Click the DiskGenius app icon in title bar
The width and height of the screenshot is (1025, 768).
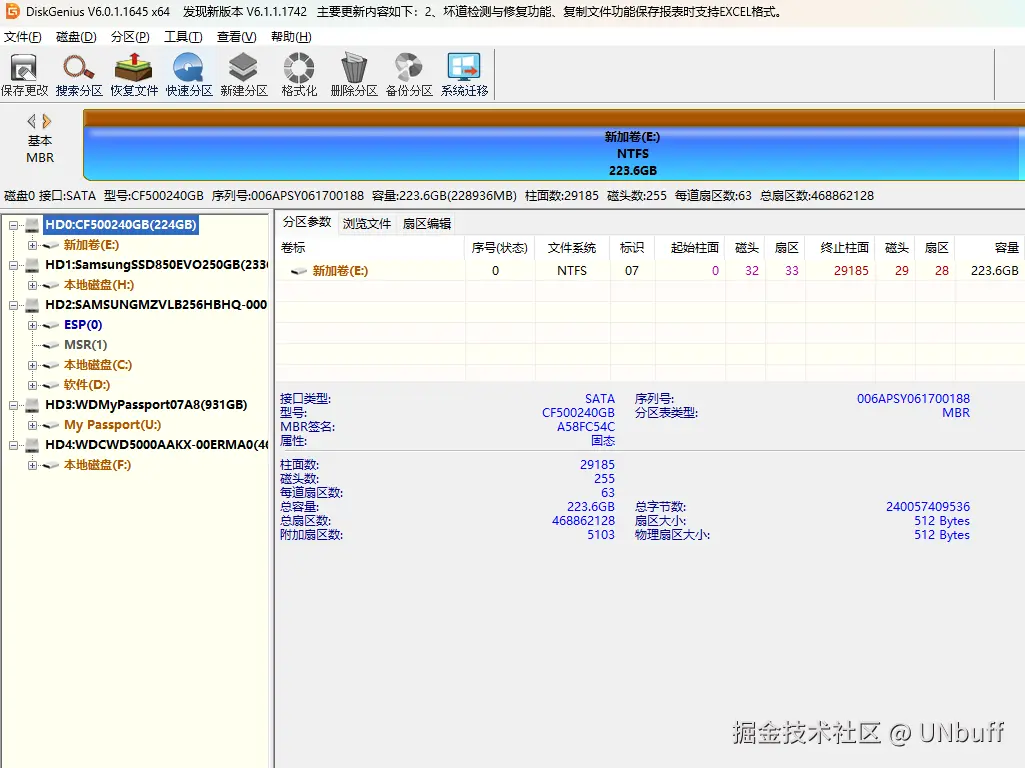[x=12, y=11]
